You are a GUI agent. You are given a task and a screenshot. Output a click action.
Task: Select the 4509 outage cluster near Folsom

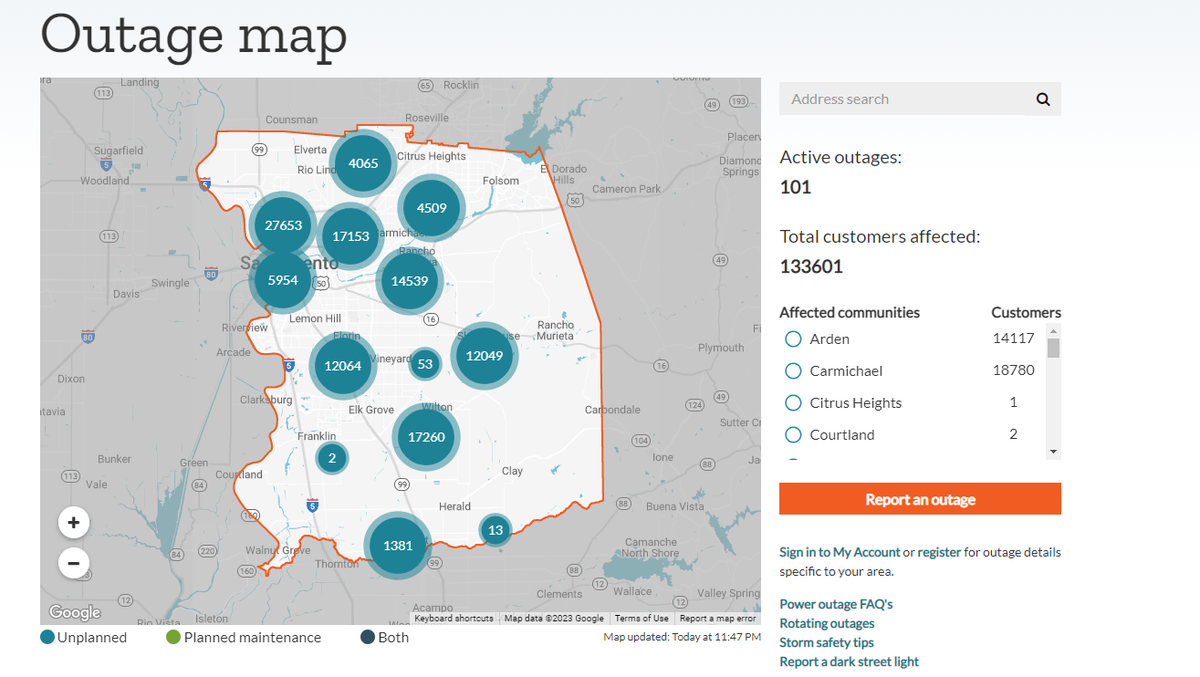[x=431, y=208]
